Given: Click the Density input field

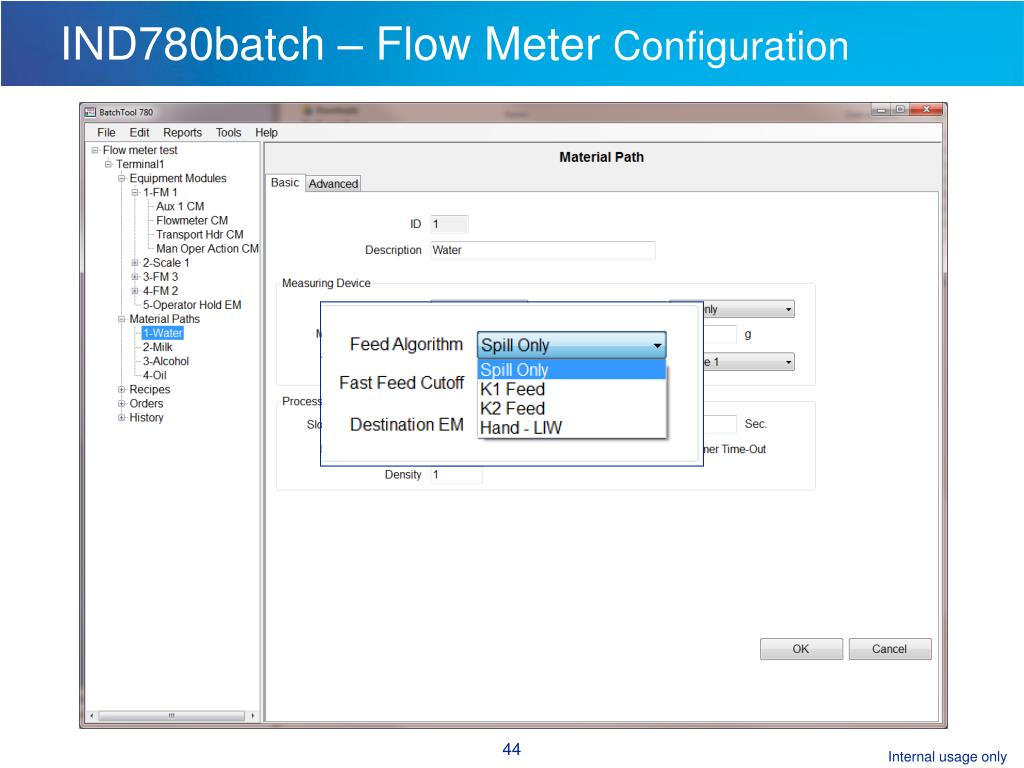Looking at the screenshot, I should pos(456,475).
